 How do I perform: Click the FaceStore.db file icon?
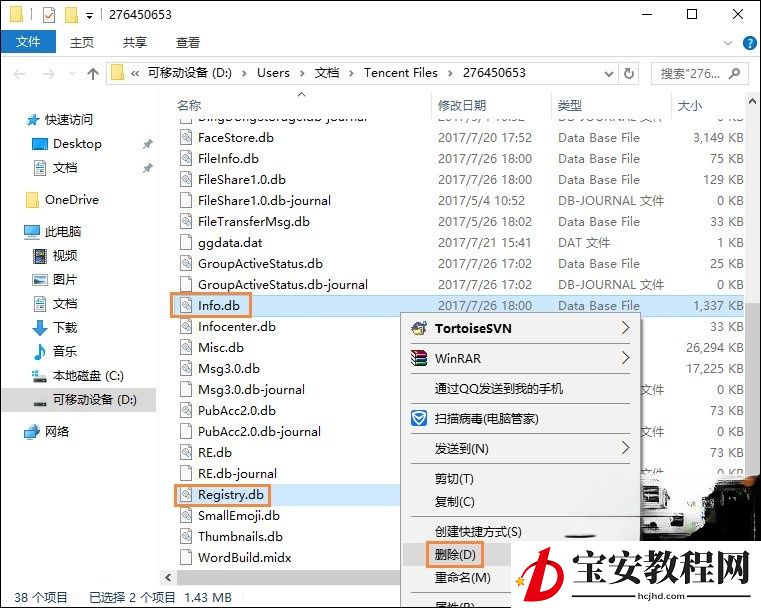(186, 138)
